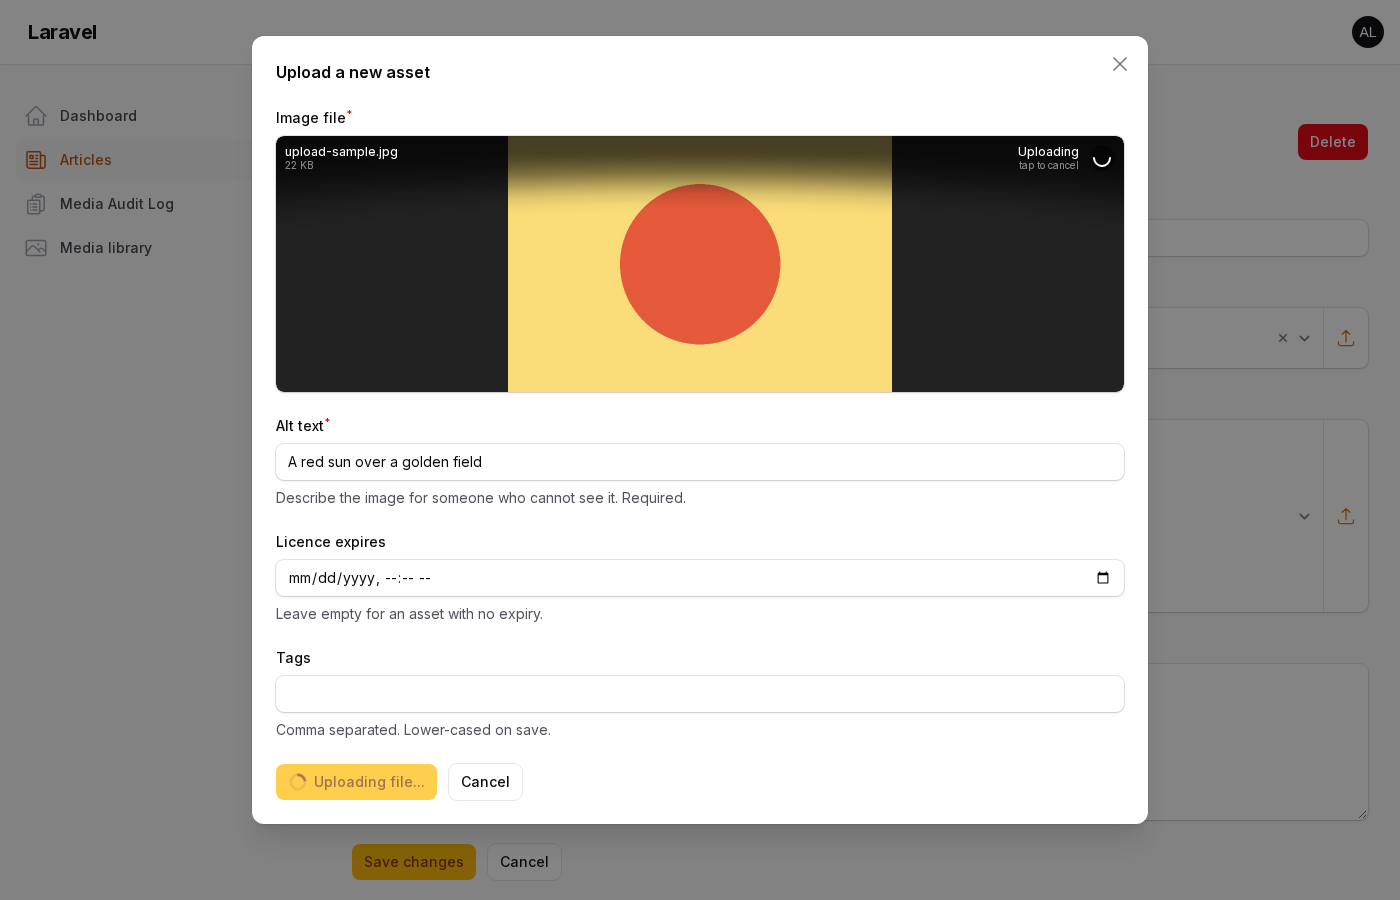This screenshot has width=1400, height=900.
Task: Focus the Alt text input field
Action: 700,462
